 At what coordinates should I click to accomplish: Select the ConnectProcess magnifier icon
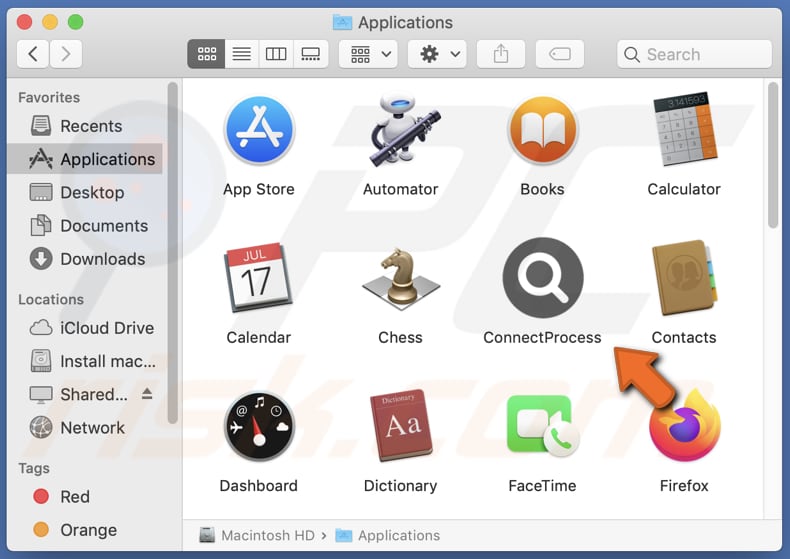tap(543, 277)
